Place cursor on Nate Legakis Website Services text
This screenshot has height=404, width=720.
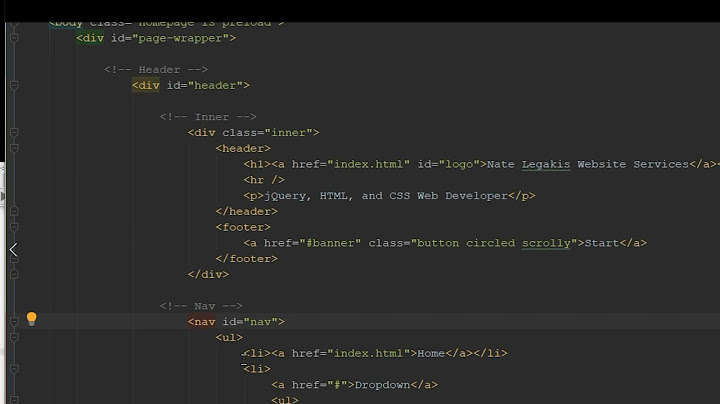pos(588,164)
